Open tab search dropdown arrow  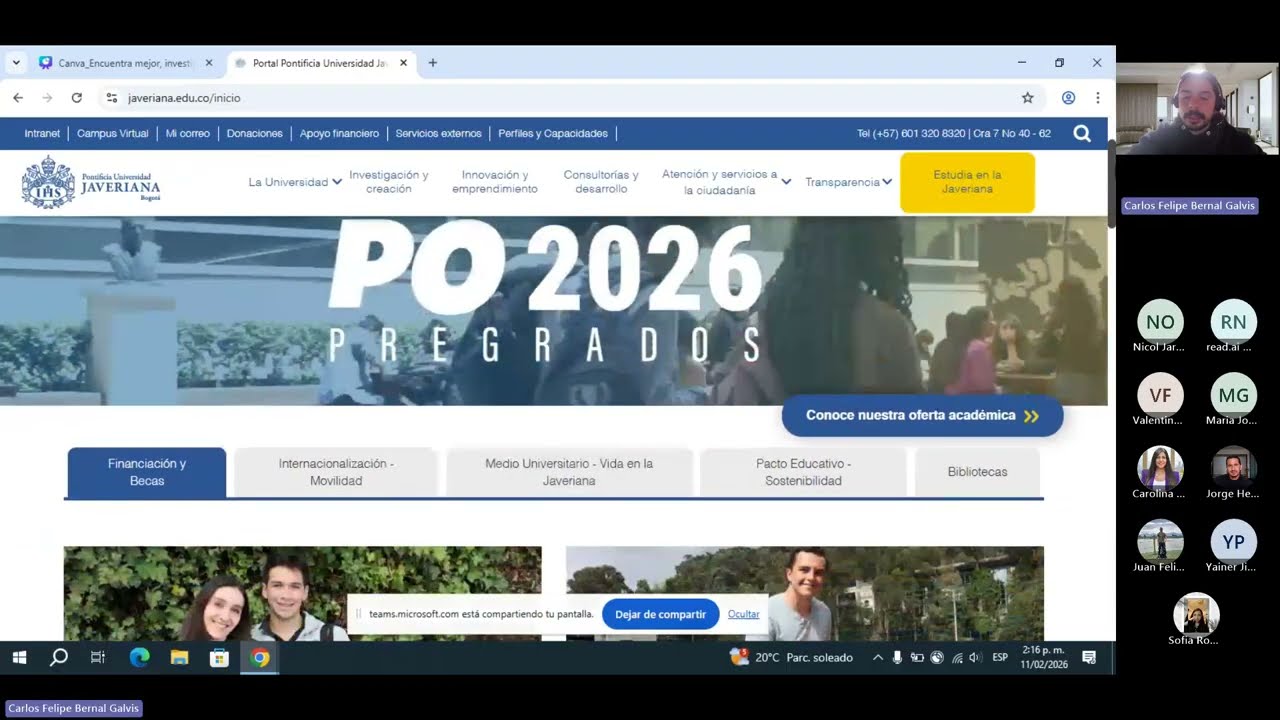coord(16,63)
